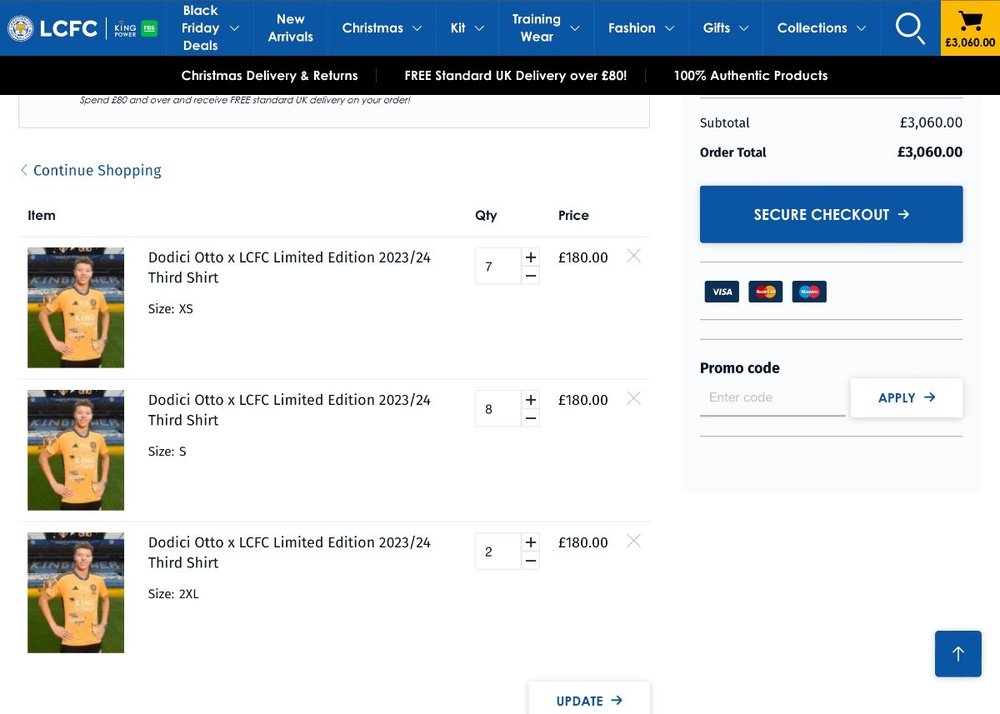Image resolution: width=1000 pixels, height=714 pixels.
Task: Open the New Arrivals menu item
Action: [x=290, y=28]
